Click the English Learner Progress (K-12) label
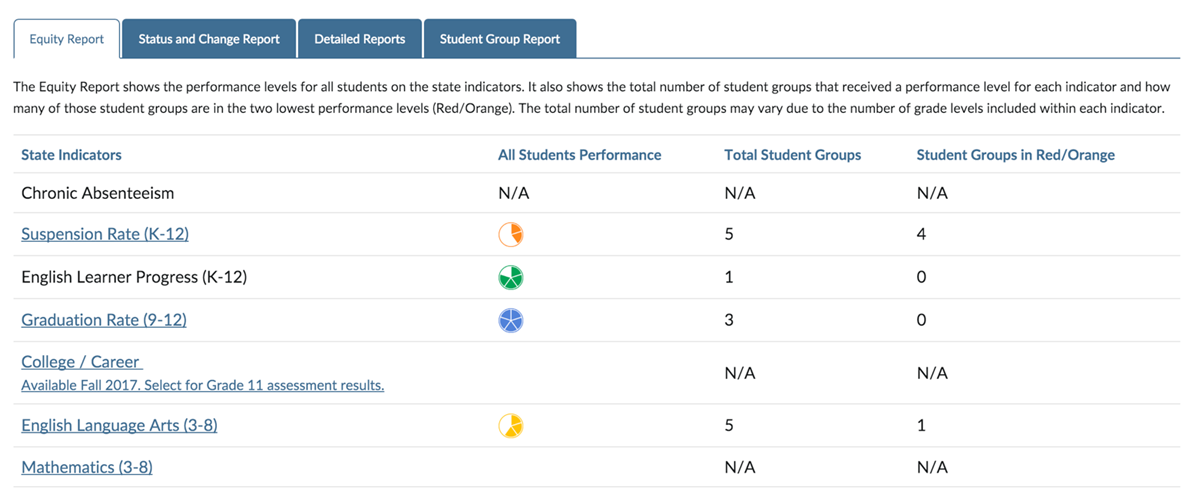Viewport: 1190px width, 495px height. click(134, 277)
